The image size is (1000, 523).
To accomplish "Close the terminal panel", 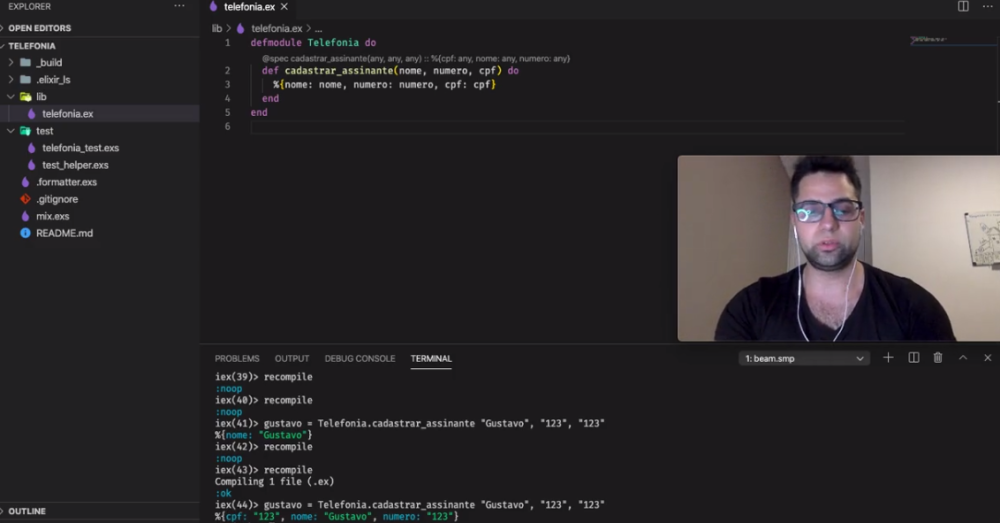I will (x=987, y=358).
